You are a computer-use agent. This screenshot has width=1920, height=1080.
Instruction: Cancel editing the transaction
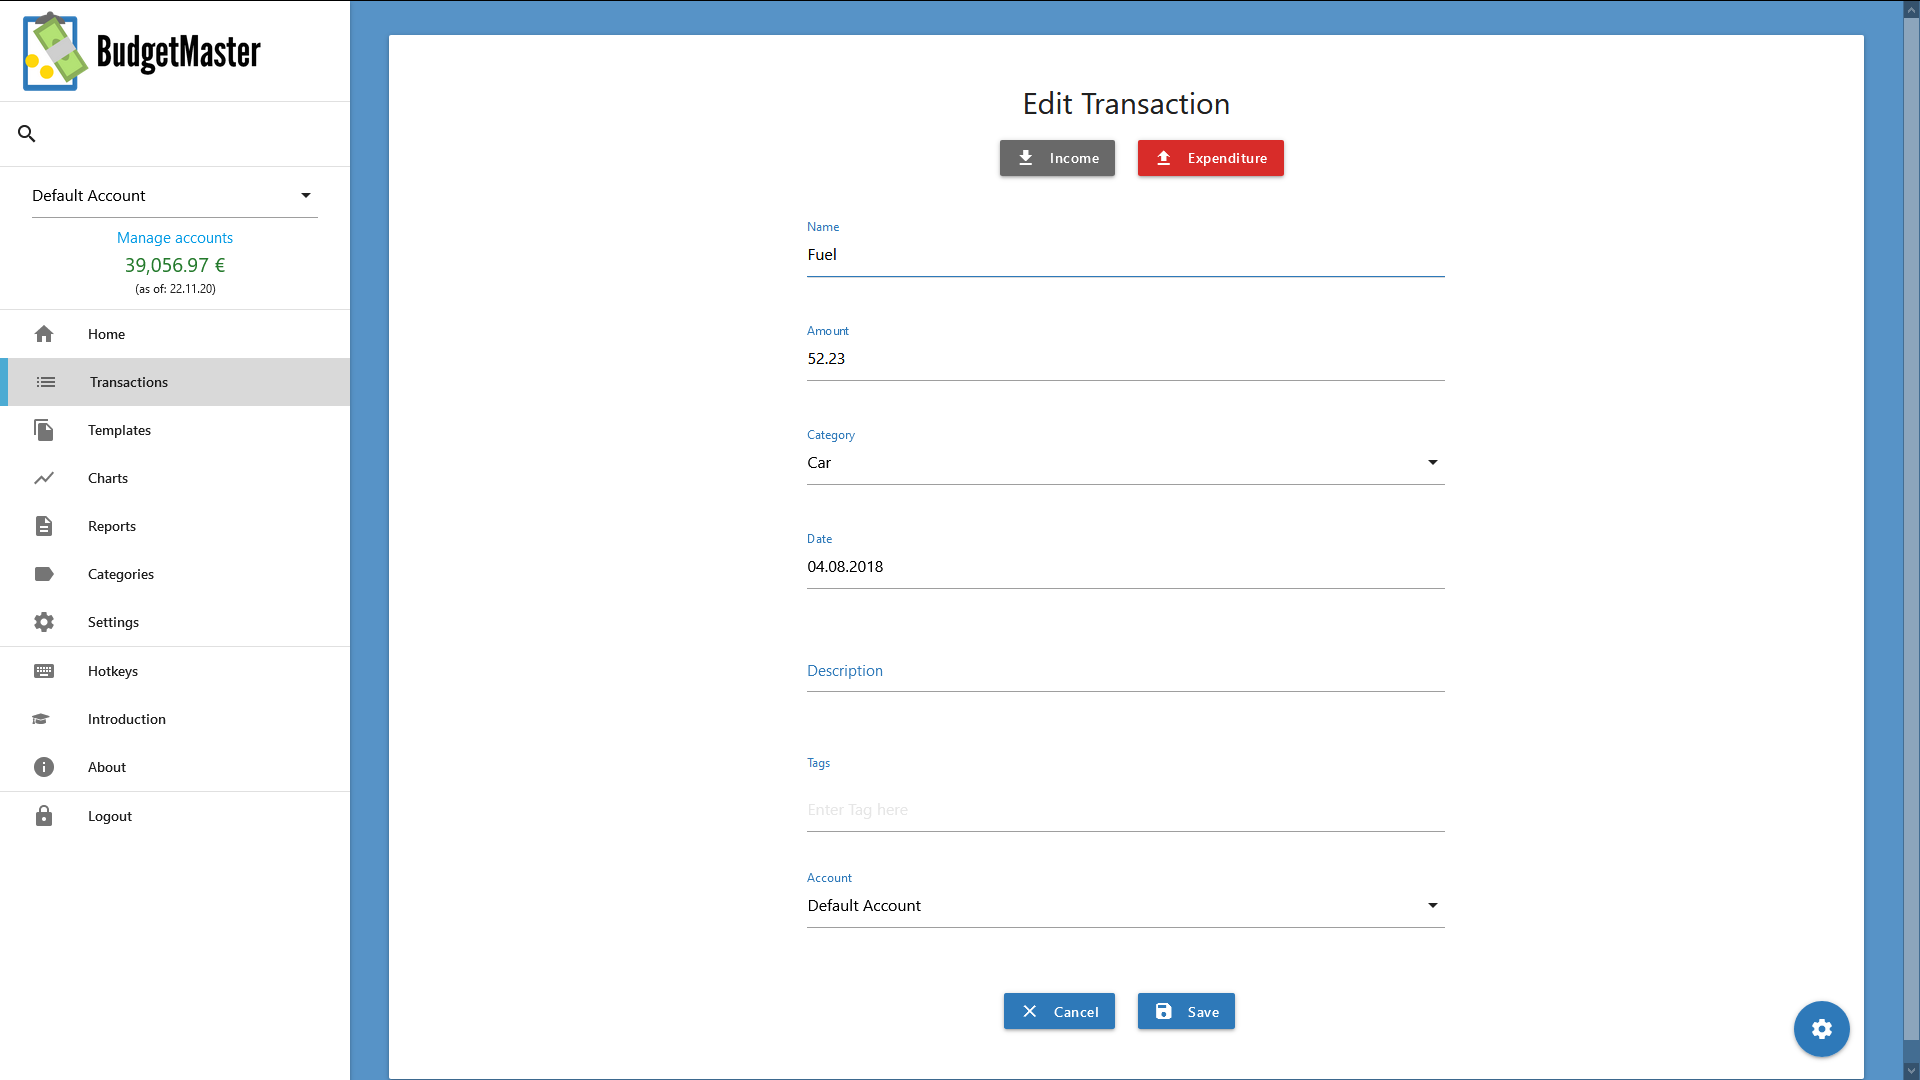(x=1059, y=1011)
